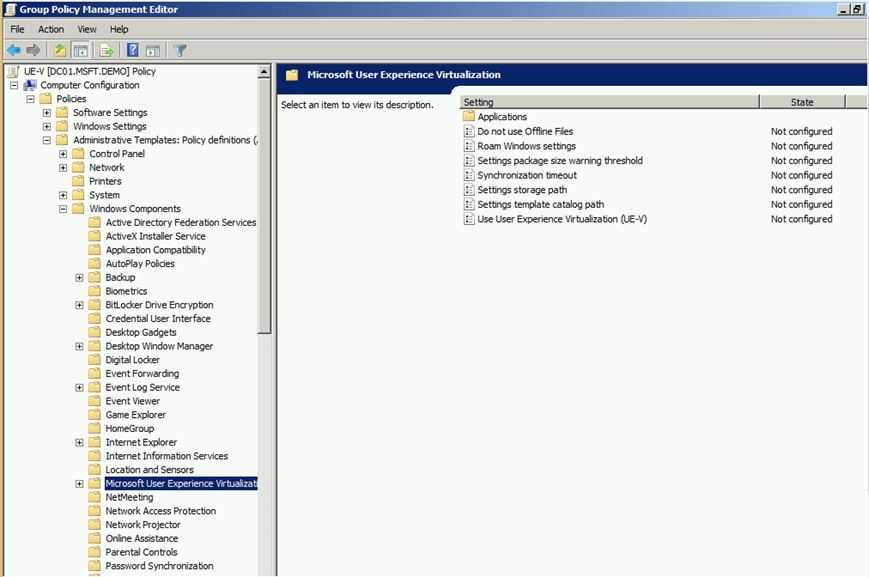The width and height of the screenshot is (869, 577).
Task: Click the policy icon for Settings package size warning threshold
Action: [469, 161]
